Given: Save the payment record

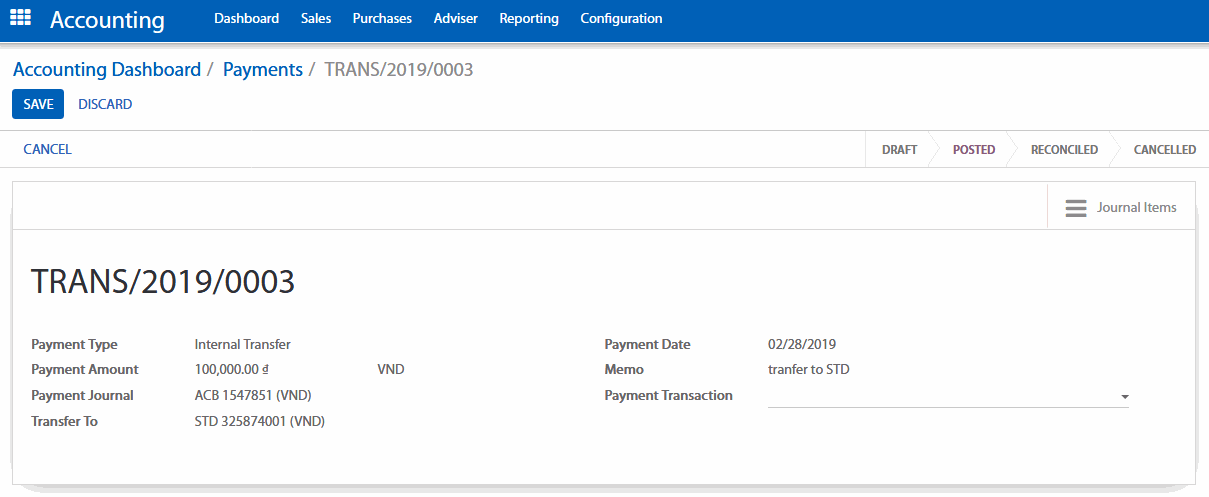Looking at the screenshot, I should click(38, 104).
